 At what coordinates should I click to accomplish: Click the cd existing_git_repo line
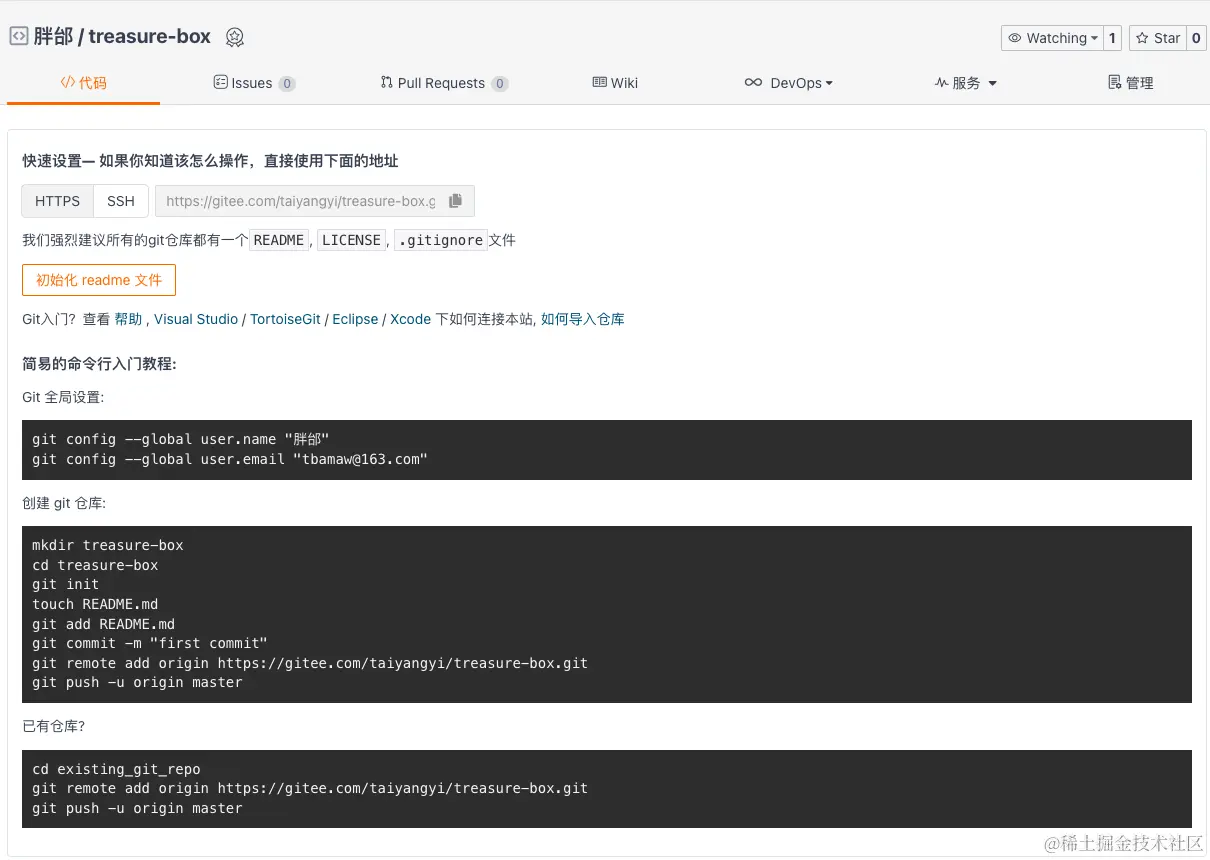point(116,769)
